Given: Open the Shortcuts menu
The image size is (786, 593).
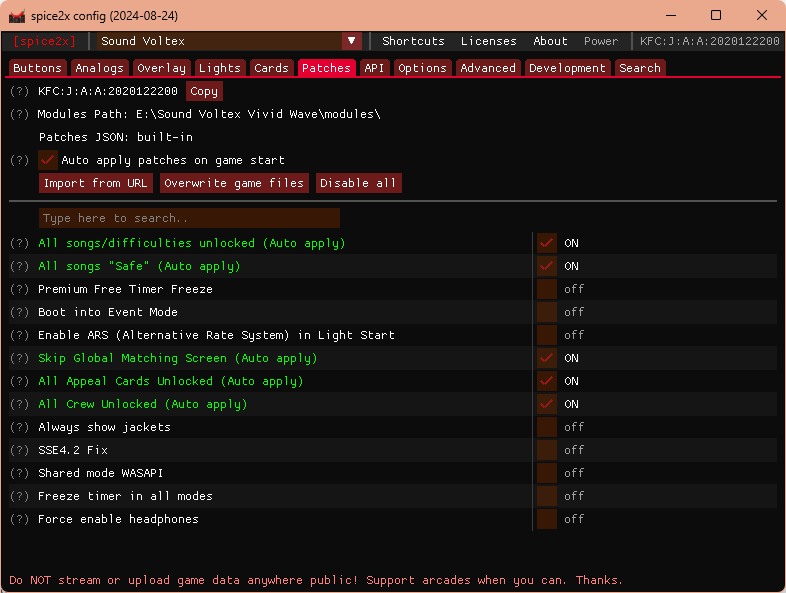Looking at the screenshot, I should 413,41.
